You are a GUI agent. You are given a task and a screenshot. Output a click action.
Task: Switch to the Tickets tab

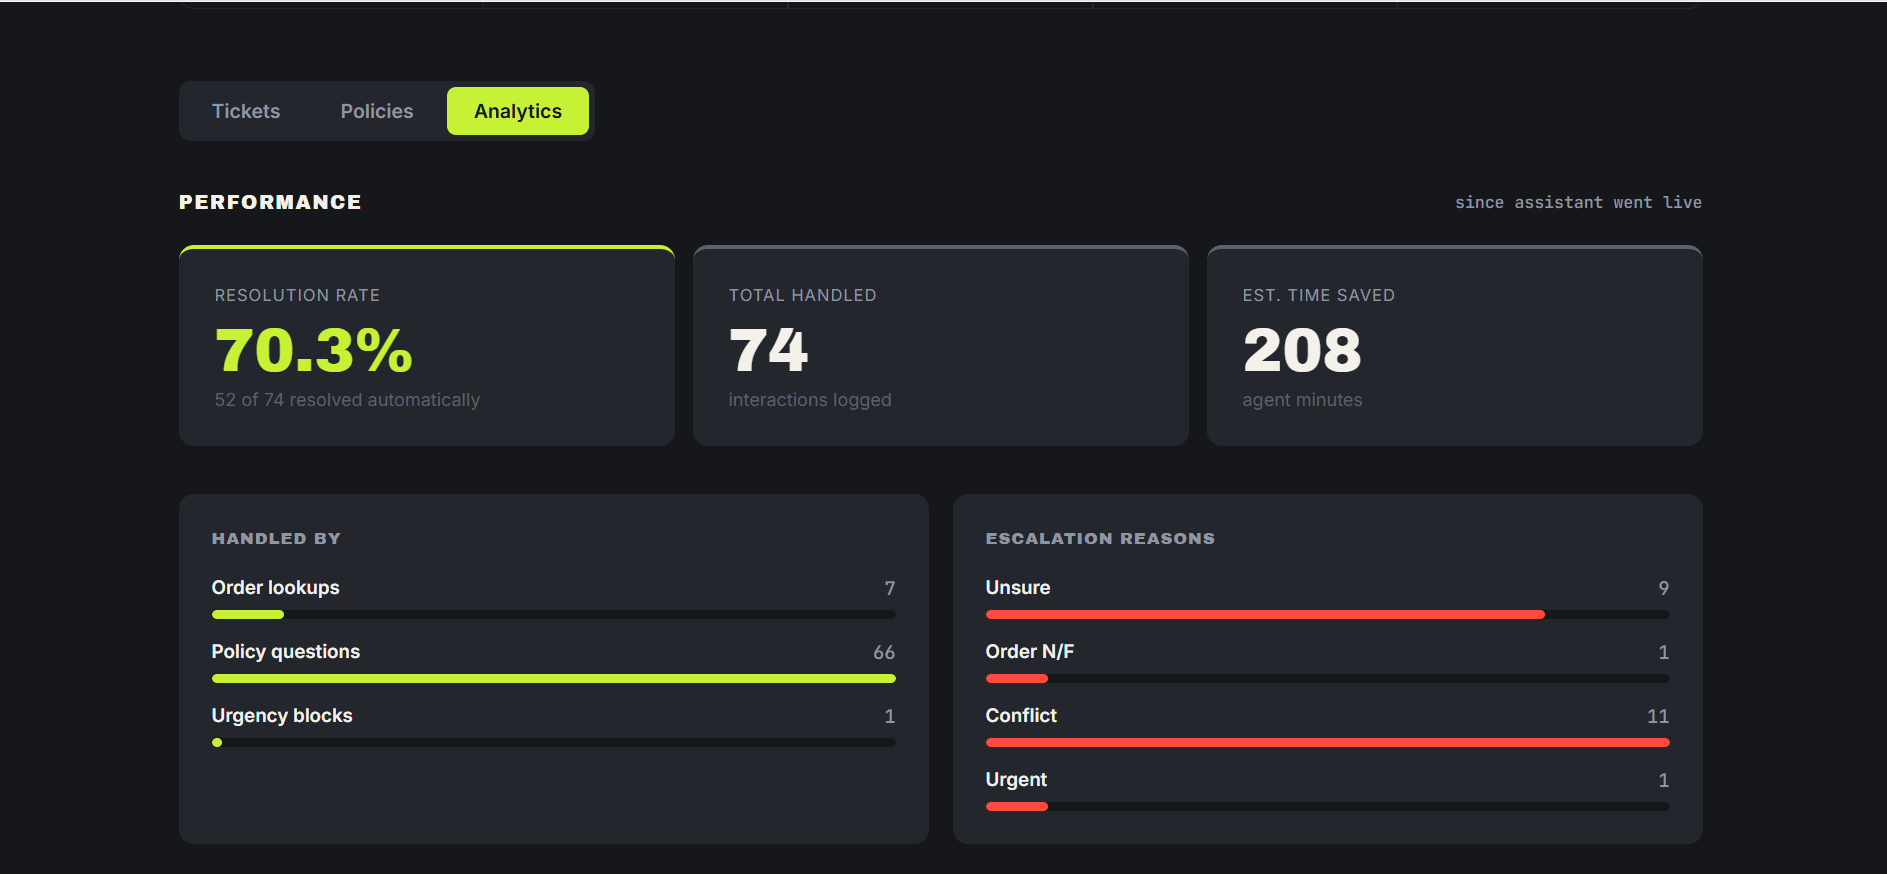click(246, 111)
